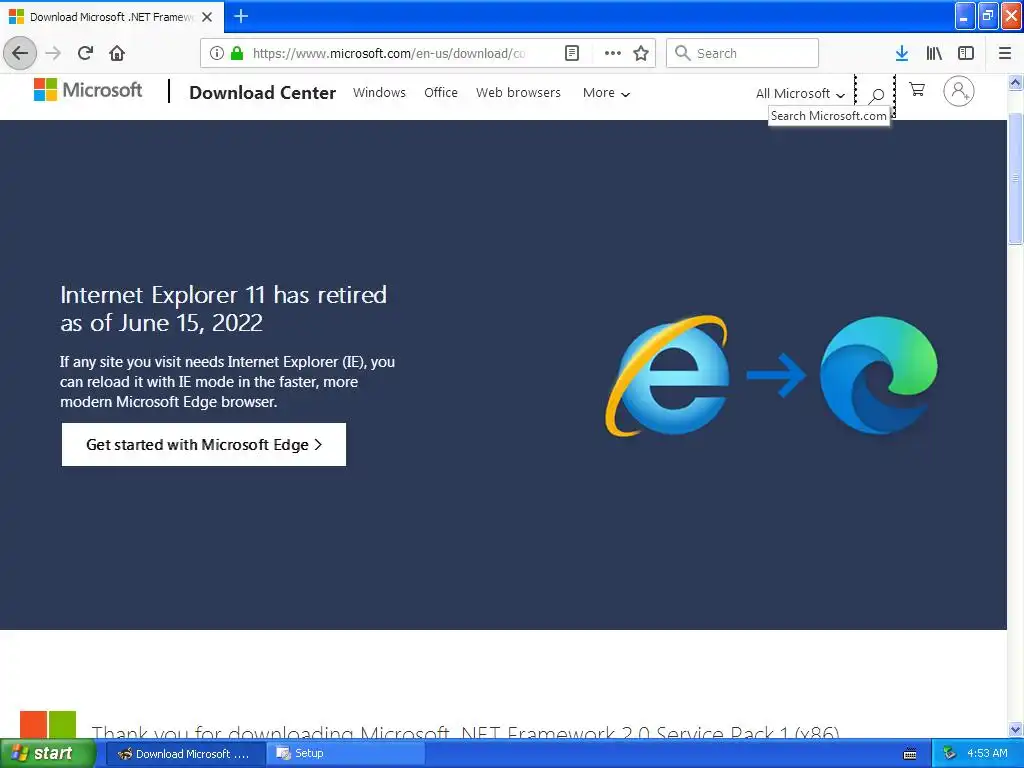This screenshot has width=1024, height=768.
Task: Click the forward navigation arrow
Action: (x=53, y=53)
